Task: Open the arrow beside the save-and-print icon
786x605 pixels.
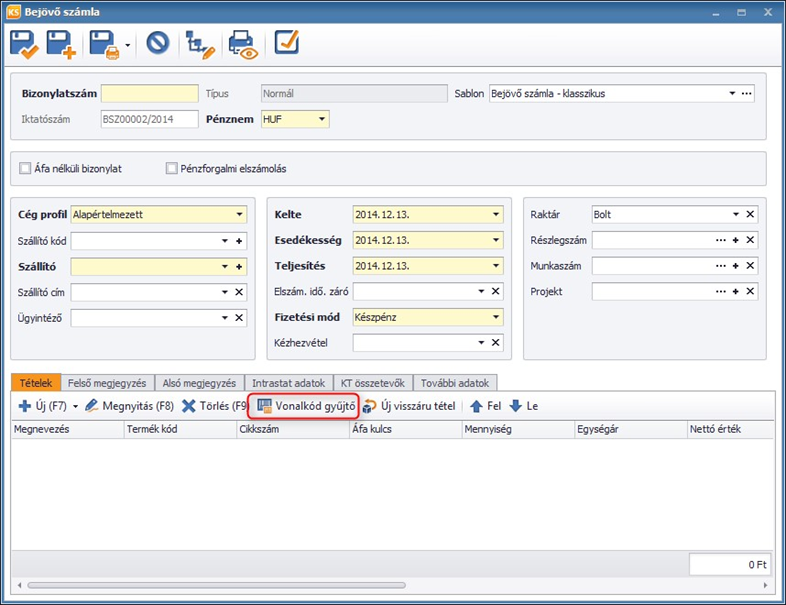Action: pos(128,45)
